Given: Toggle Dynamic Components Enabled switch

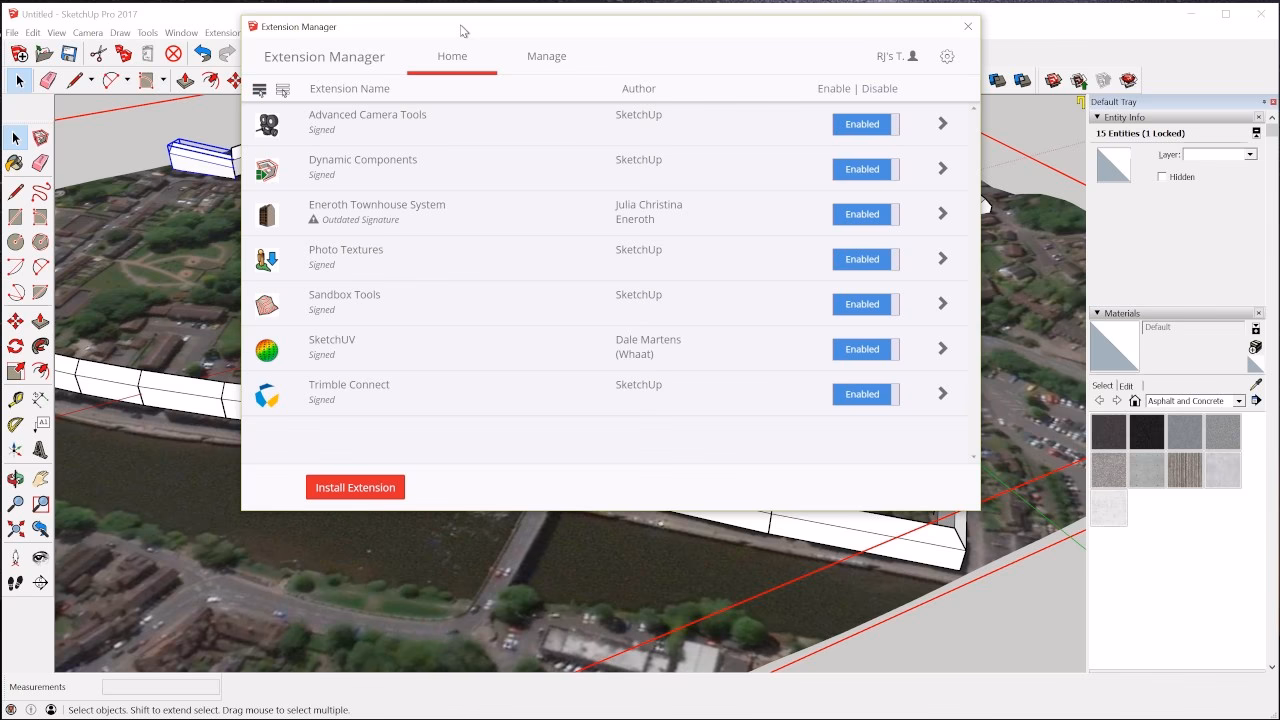Looking at the screenshot, I should pos(866,169).
